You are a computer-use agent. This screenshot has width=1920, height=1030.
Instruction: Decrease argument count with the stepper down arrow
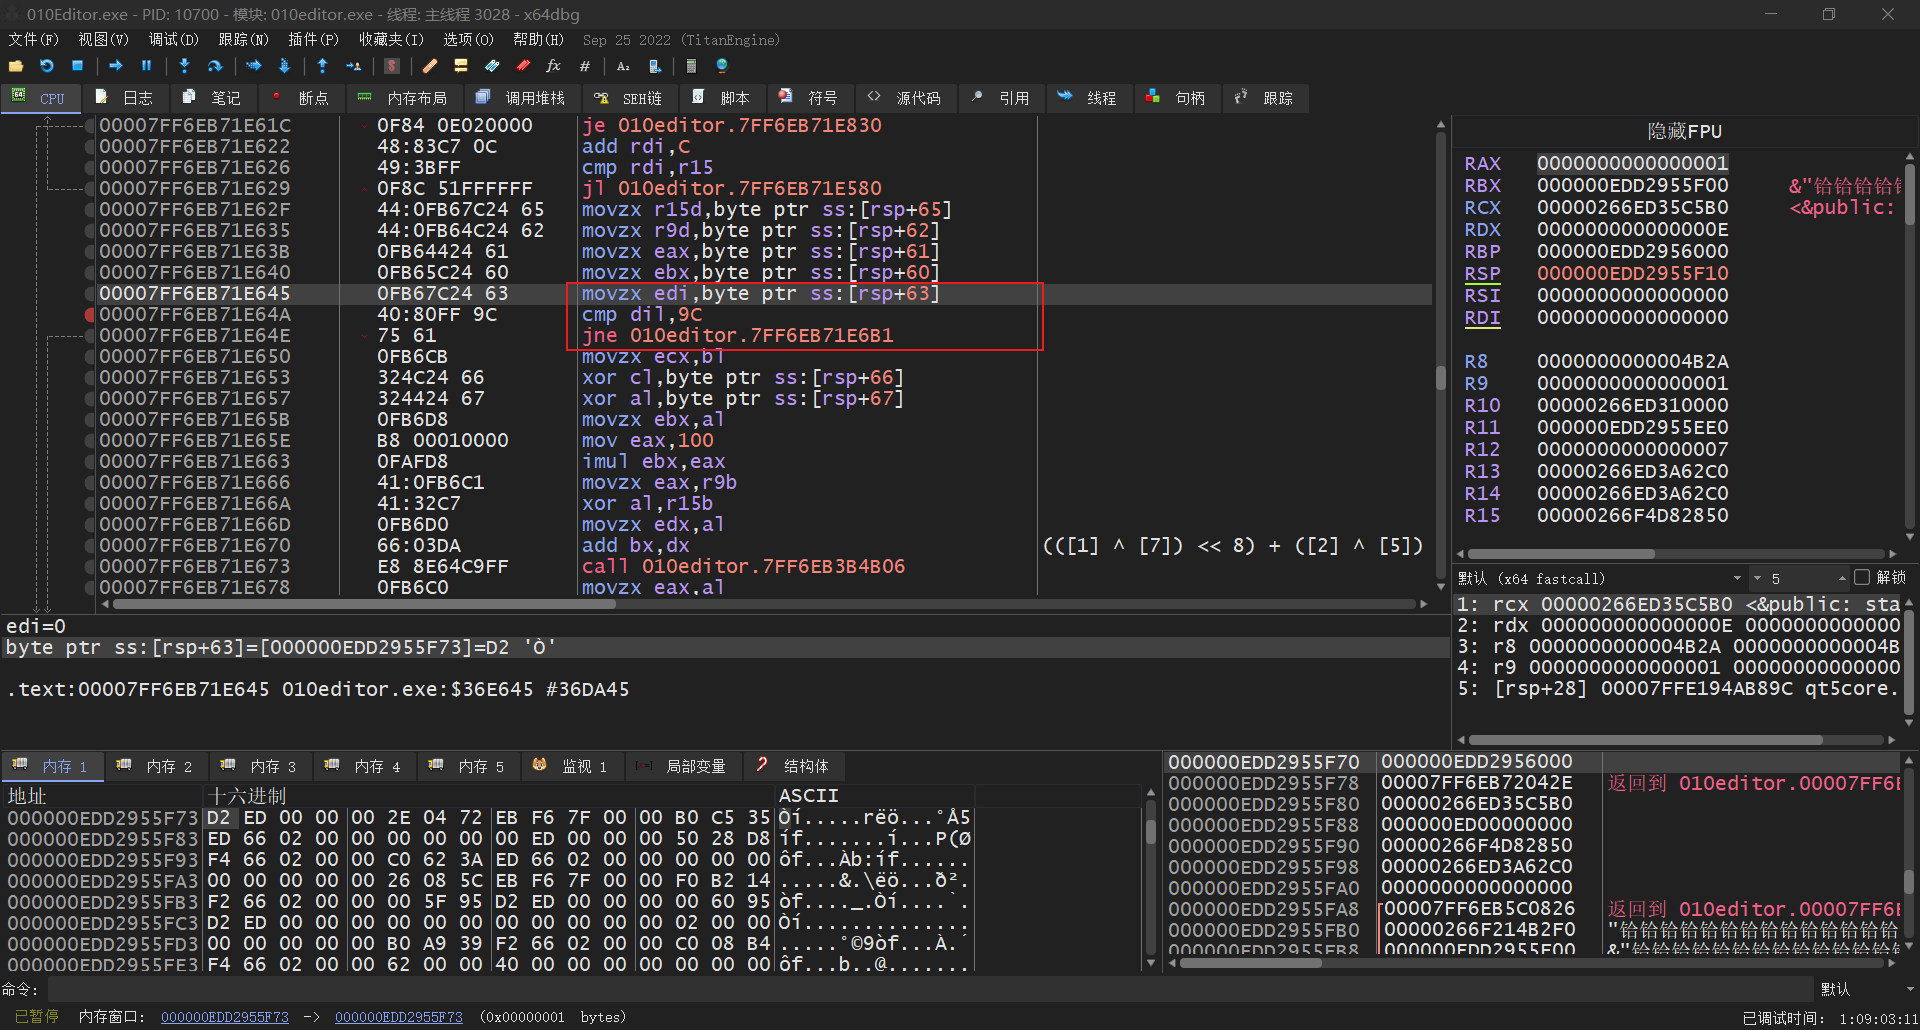[1757, 579]
